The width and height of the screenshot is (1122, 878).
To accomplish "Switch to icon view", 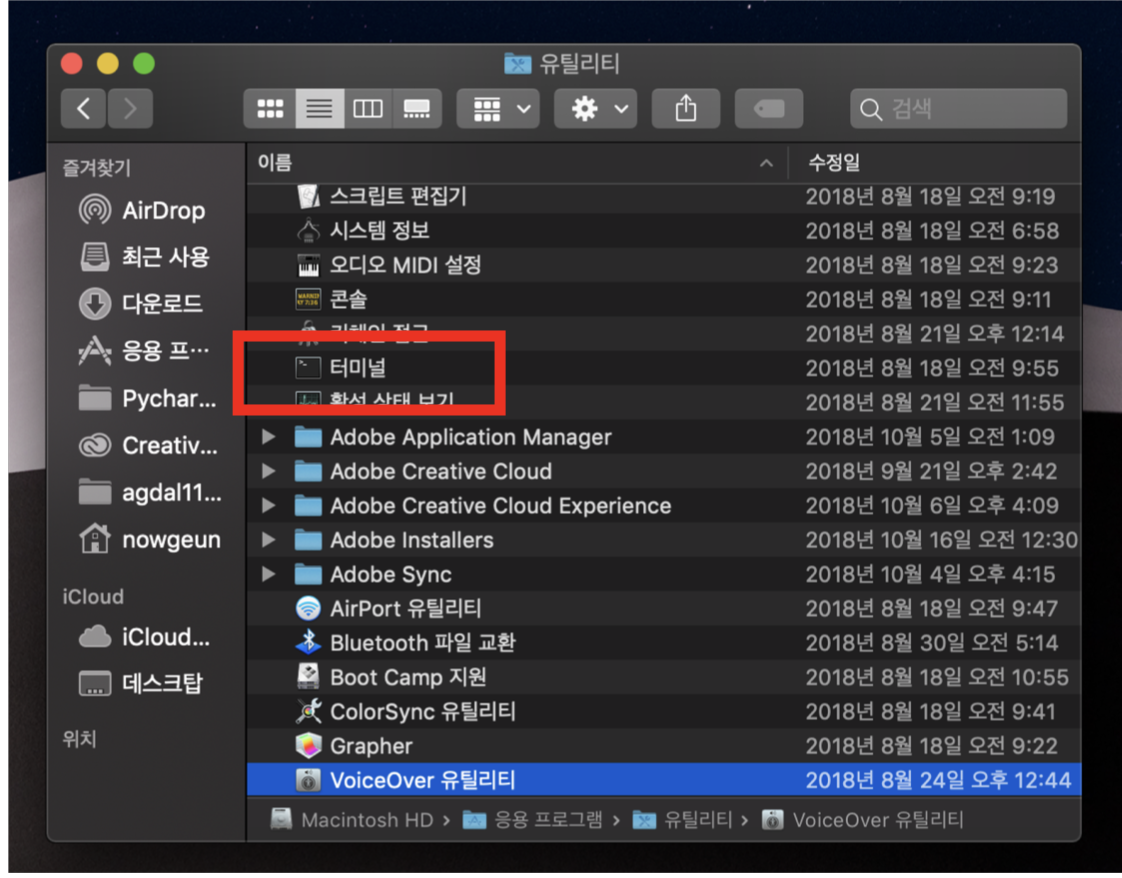I will [270, 109].
